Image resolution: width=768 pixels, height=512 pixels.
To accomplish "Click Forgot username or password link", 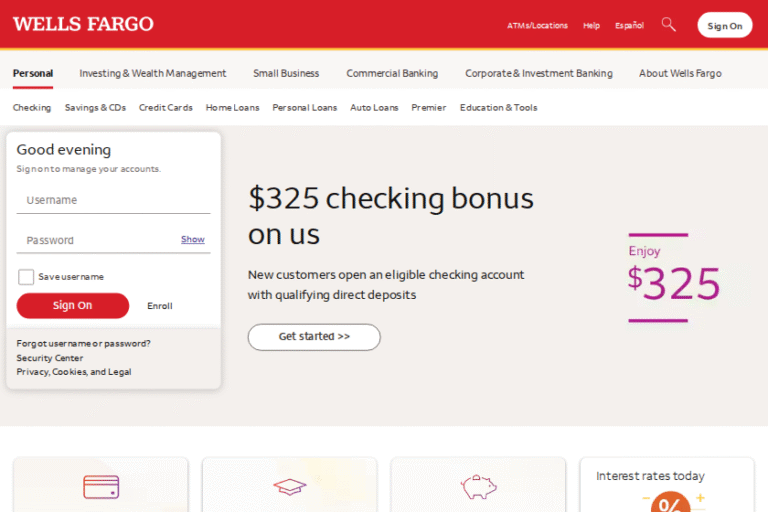I will 83,343.
